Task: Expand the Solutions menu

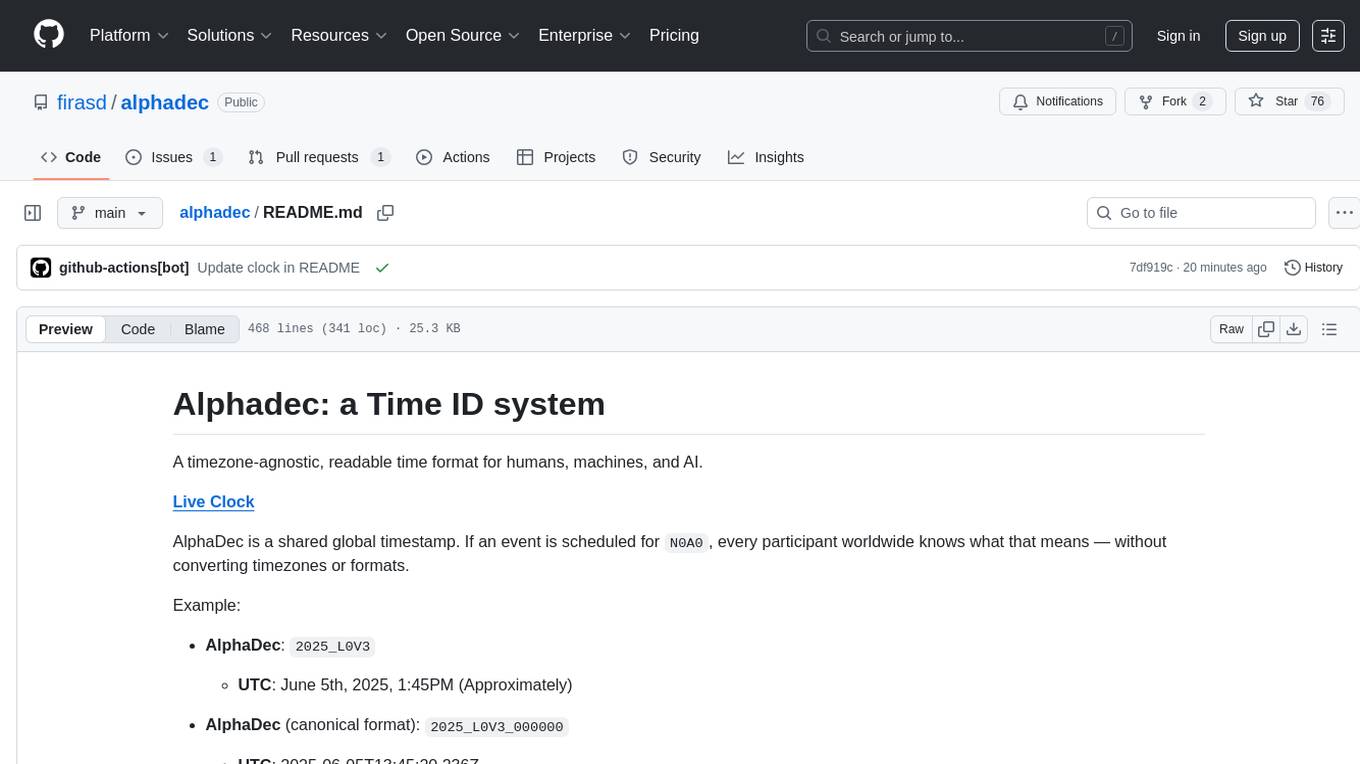Action: [x=230, y=35]
